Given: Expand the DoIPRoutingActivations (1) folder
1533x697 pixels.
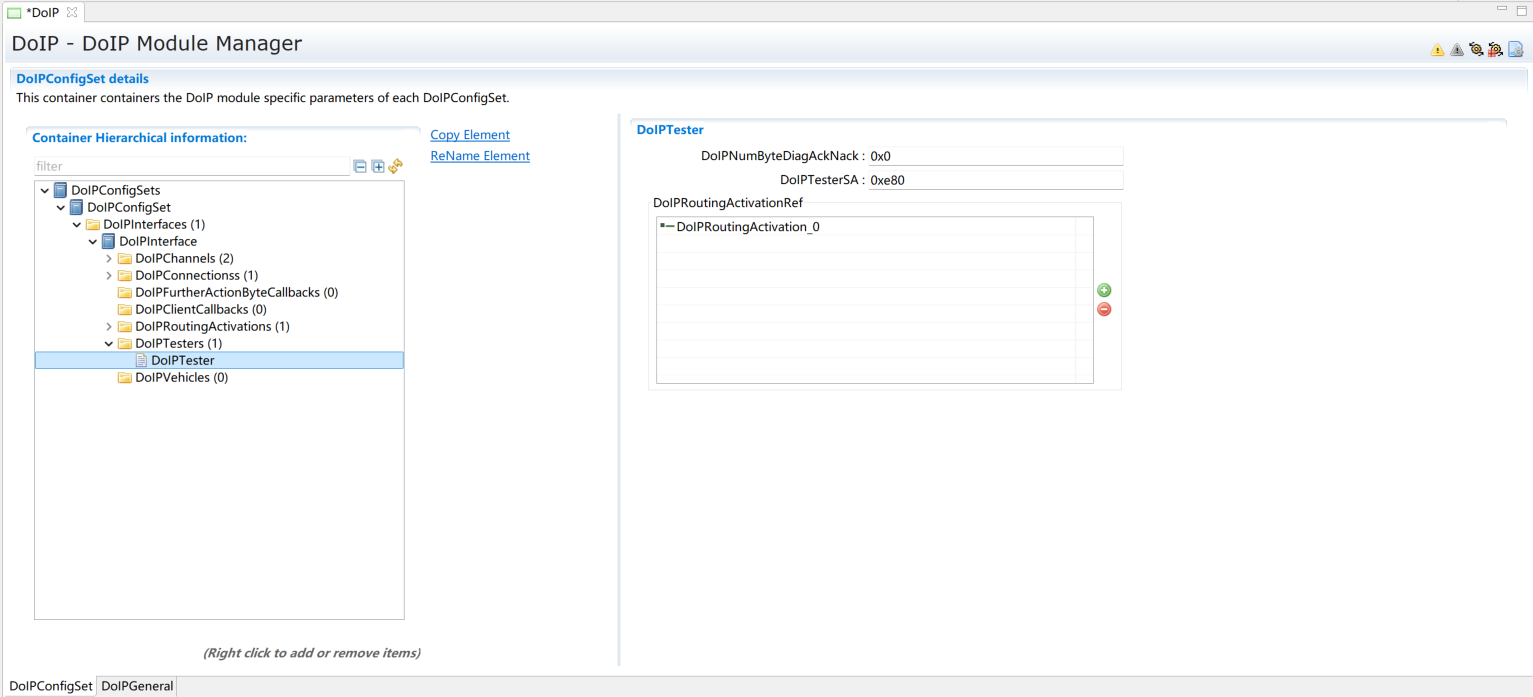Looking at the screenshot, I should [x=109, y=327].
